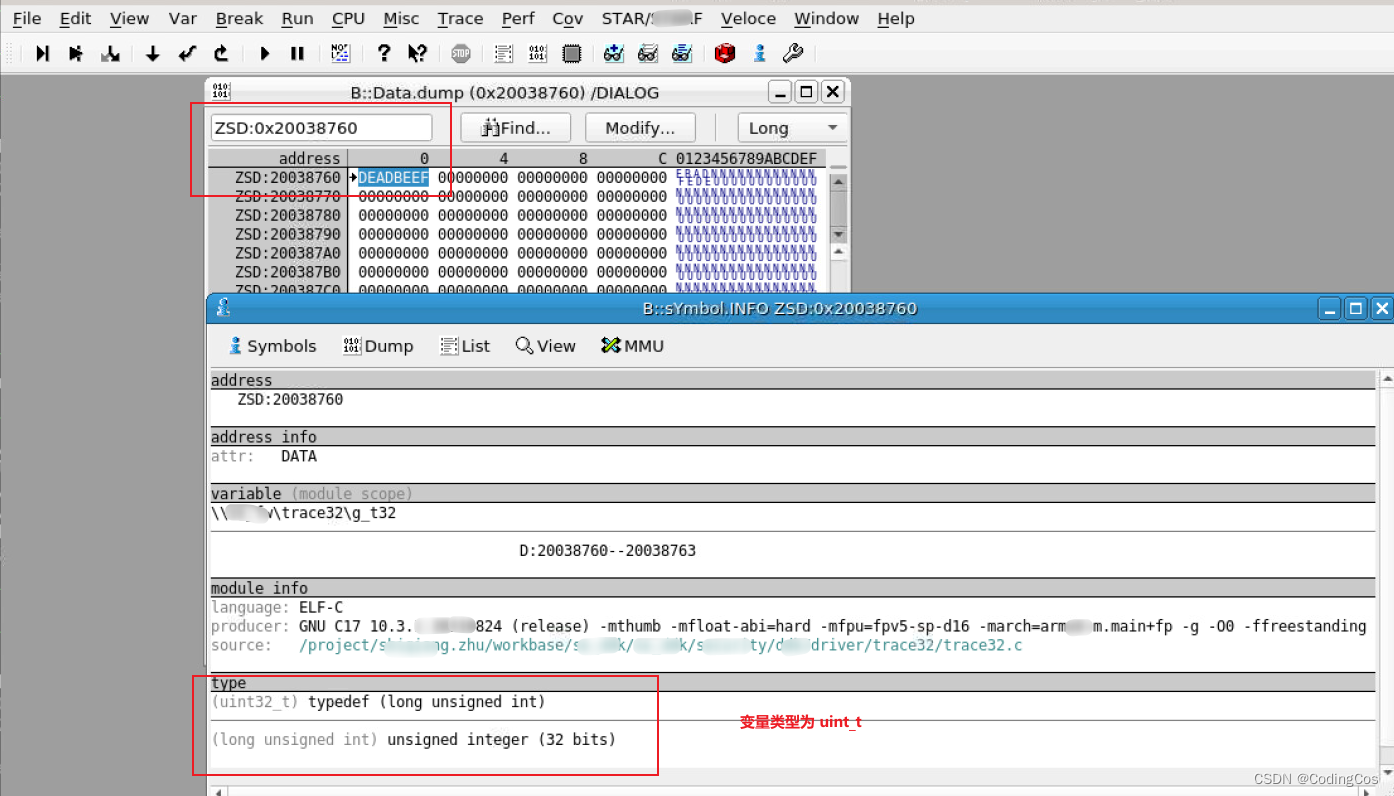Click dump window scrollbar up arrow
The width and height of the screenshot is (1394, 796).
pyautogui.click(x=838, y=183)
